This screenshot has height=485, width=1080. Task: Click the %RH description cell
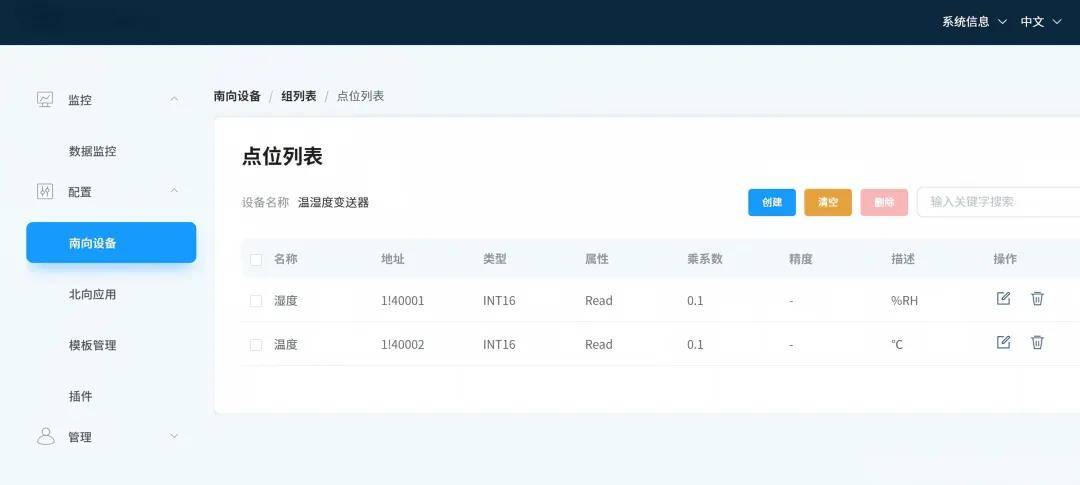pyautogui.click(x=904, y=301)
